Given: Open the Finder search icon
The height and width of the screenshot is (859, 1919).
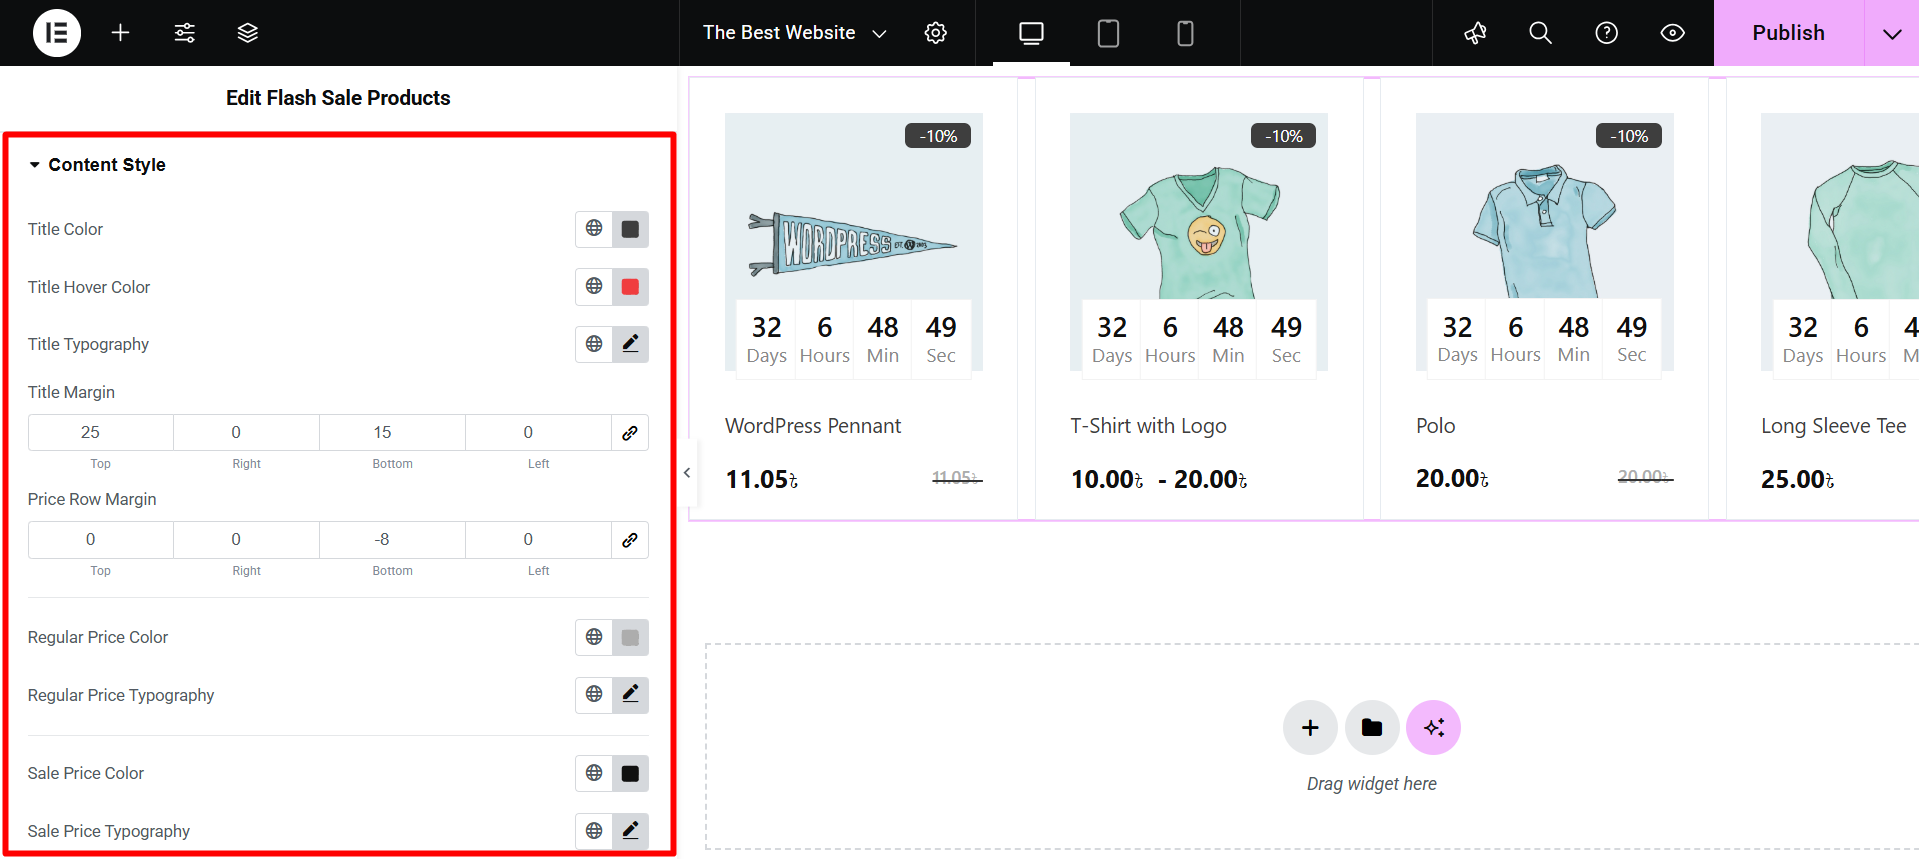Looking at the screenshot, I should tap(1541, 33).
